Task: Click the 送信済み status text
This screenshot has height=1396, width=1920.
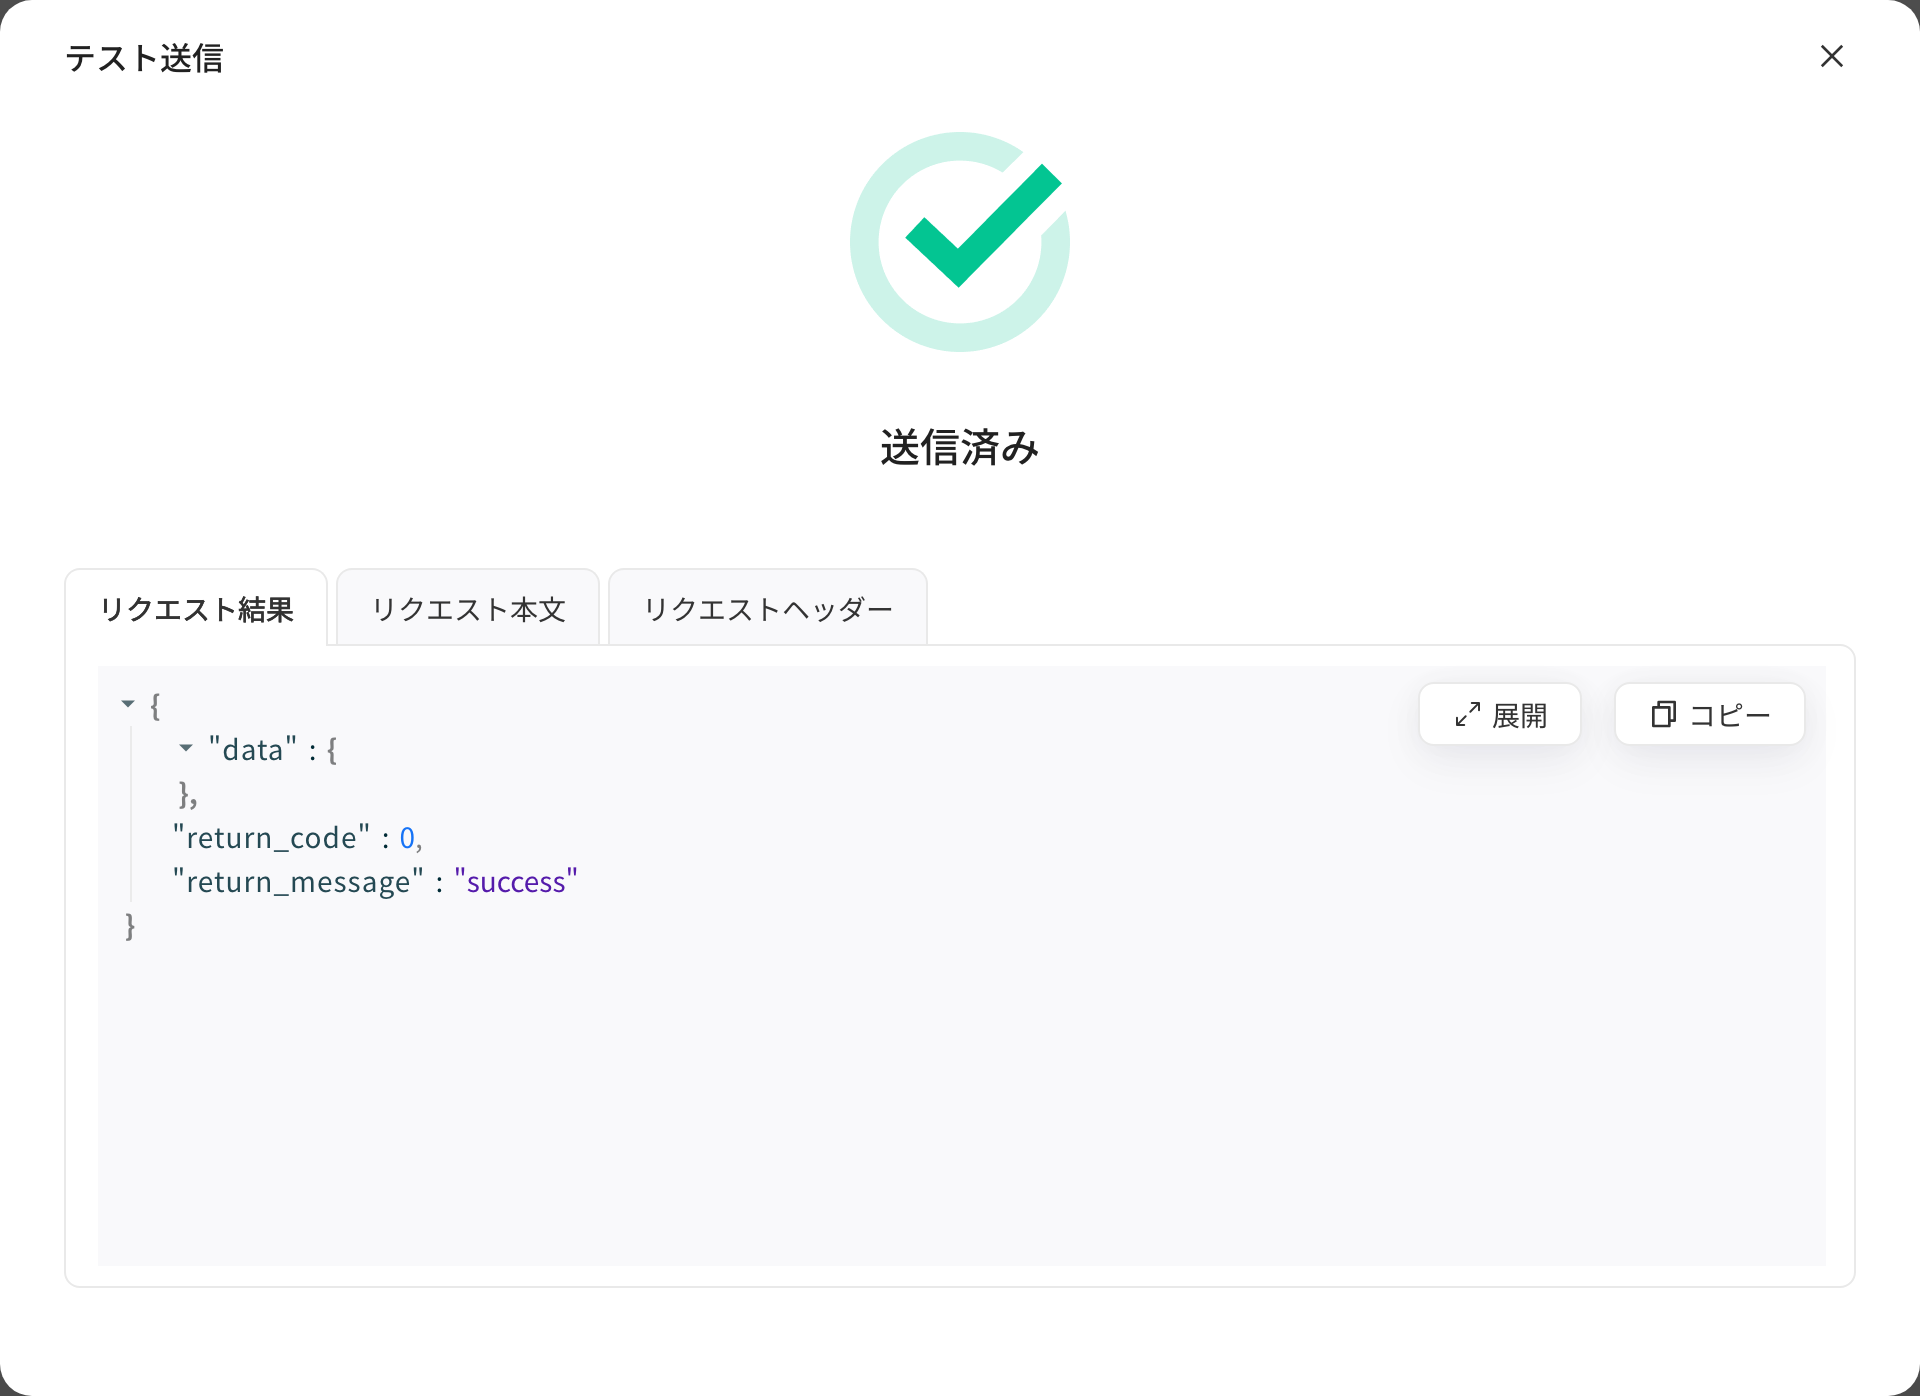Action: [x=960, y=447]
